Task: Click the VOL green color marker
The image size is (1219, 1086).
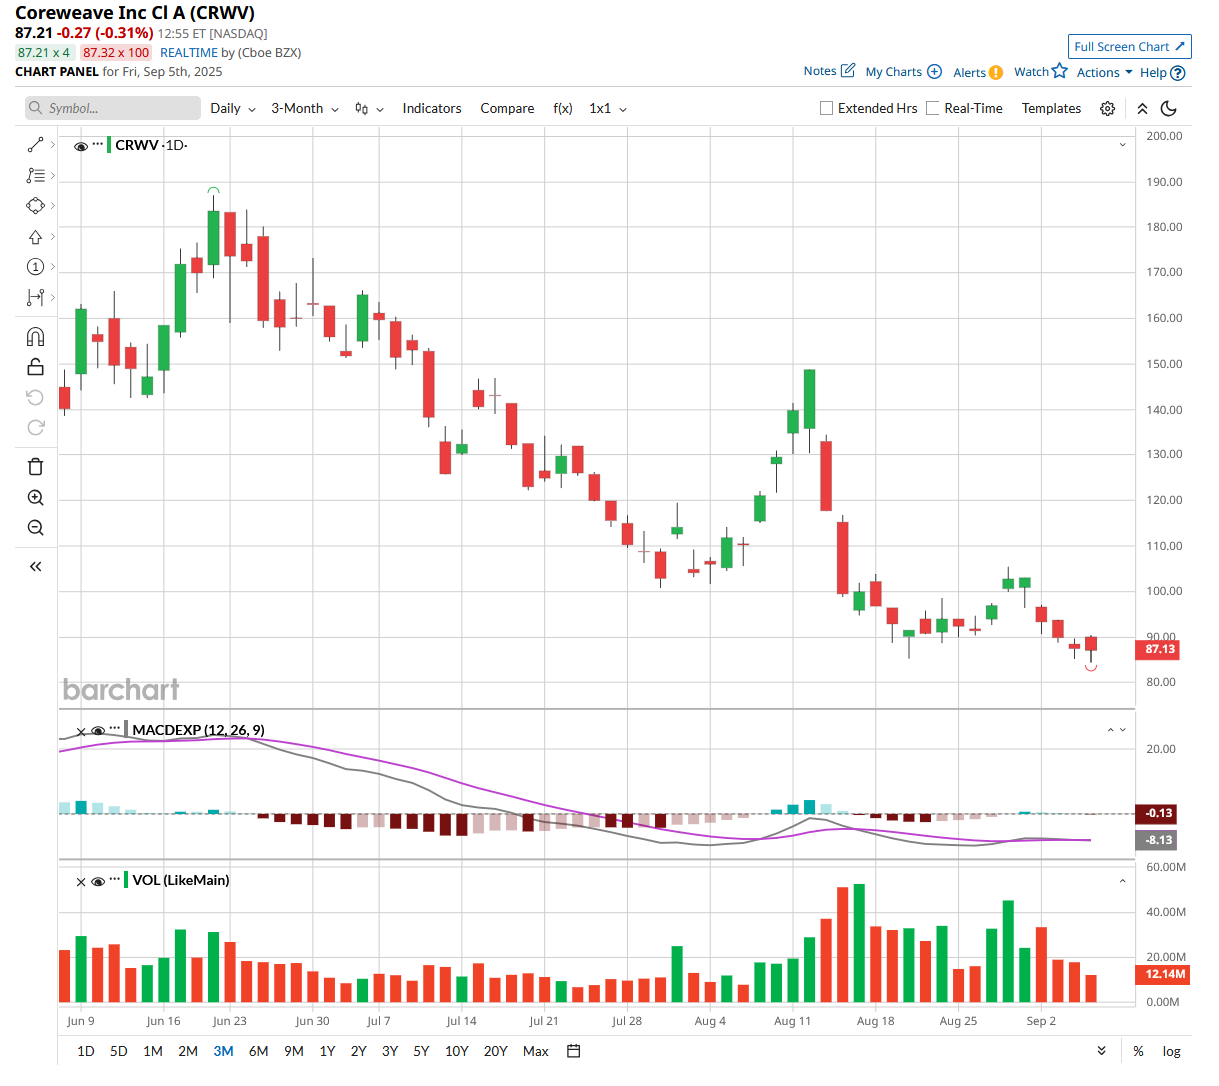Action: pyautogui.click(x=126, y=880)
